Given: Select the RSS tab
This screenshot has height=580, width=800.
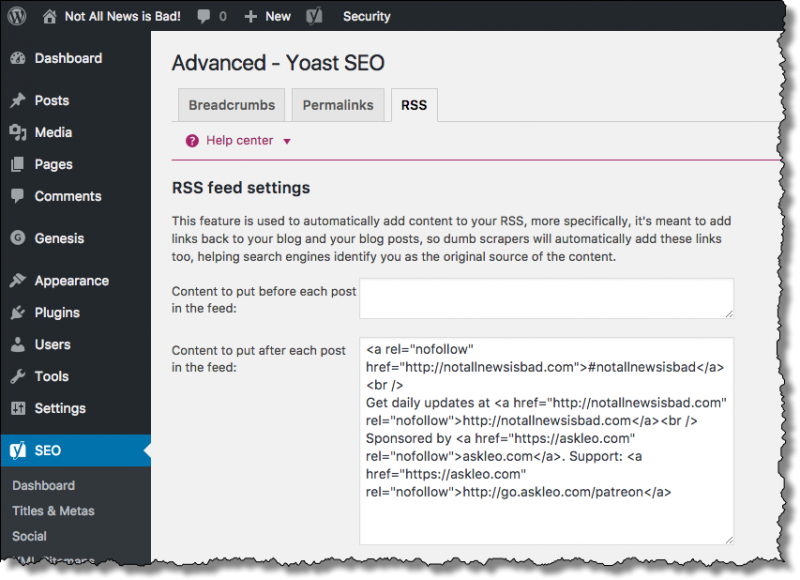Looking at the screenshot, I should point(414,105).
